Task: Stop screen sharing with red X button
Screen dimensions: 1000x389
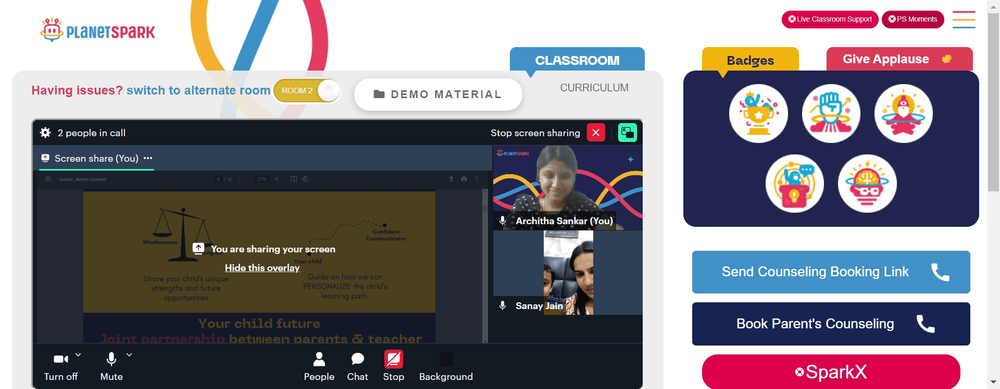Action: (596, 133)
